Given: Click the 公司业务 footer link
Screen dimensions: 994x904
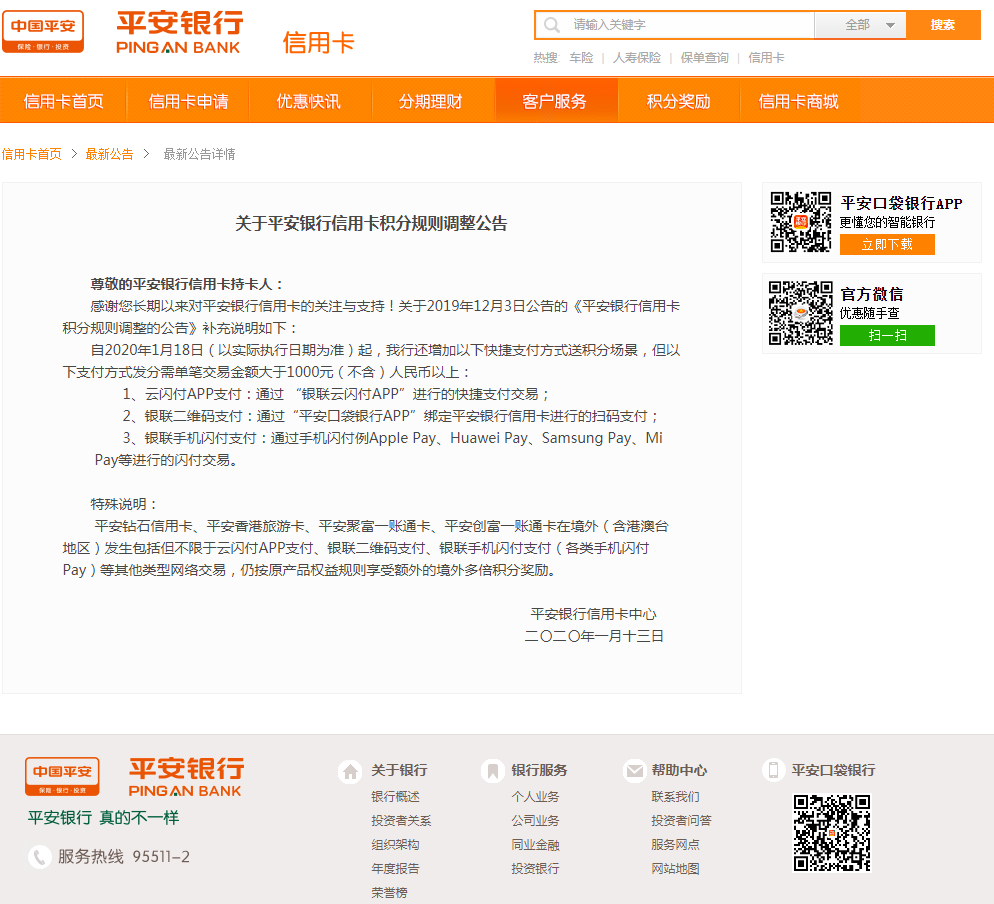Looking at the screenshot, I should 536,821.
